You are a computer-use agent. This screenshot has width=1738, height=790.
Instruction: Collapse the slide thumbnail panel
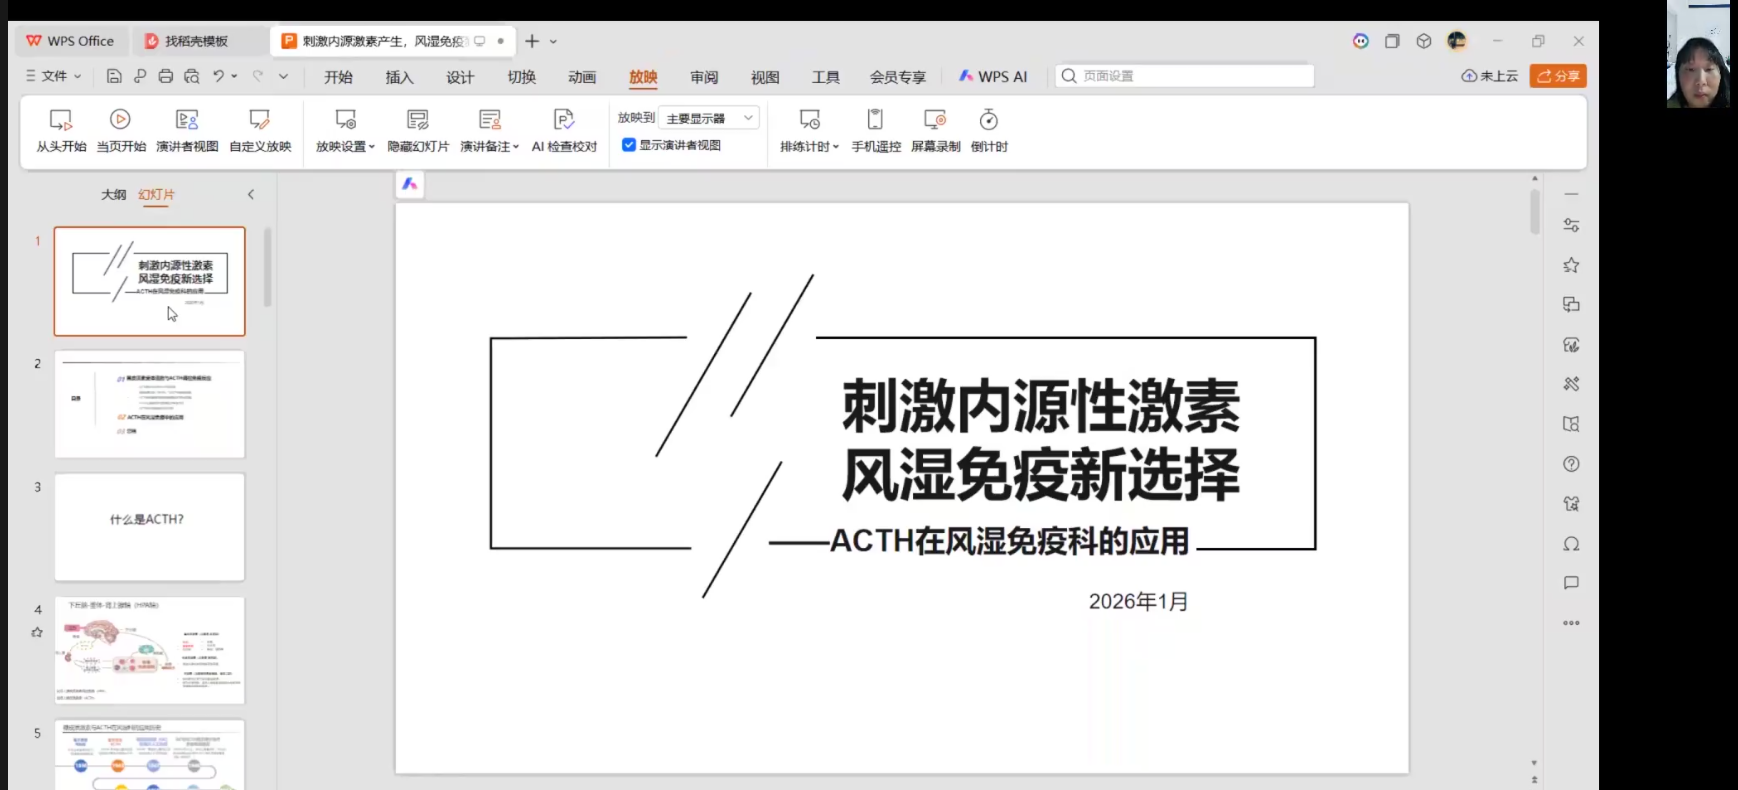tap(251, 195)
